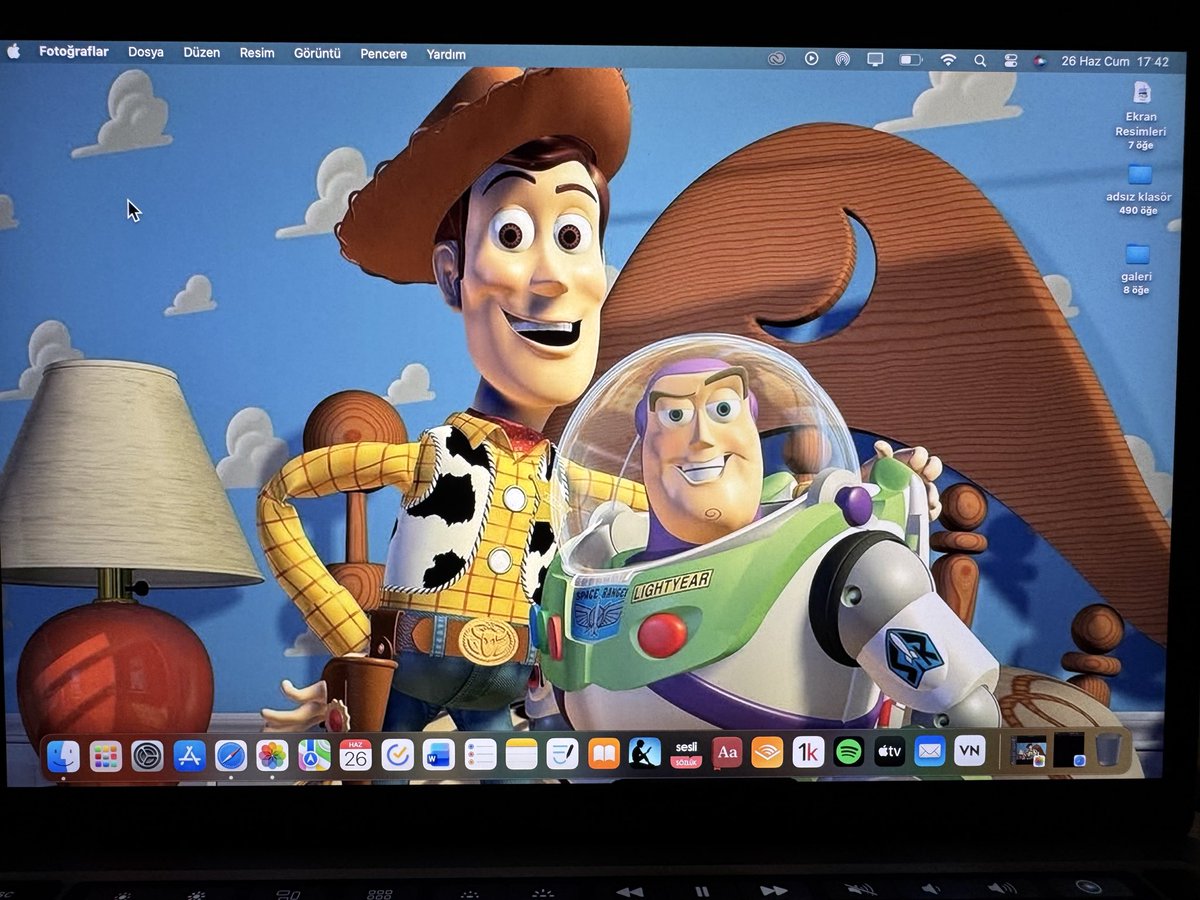Open Finder from the Dock
The image size is (1200, 900).
pyautogui.click(x=63, y=755)
